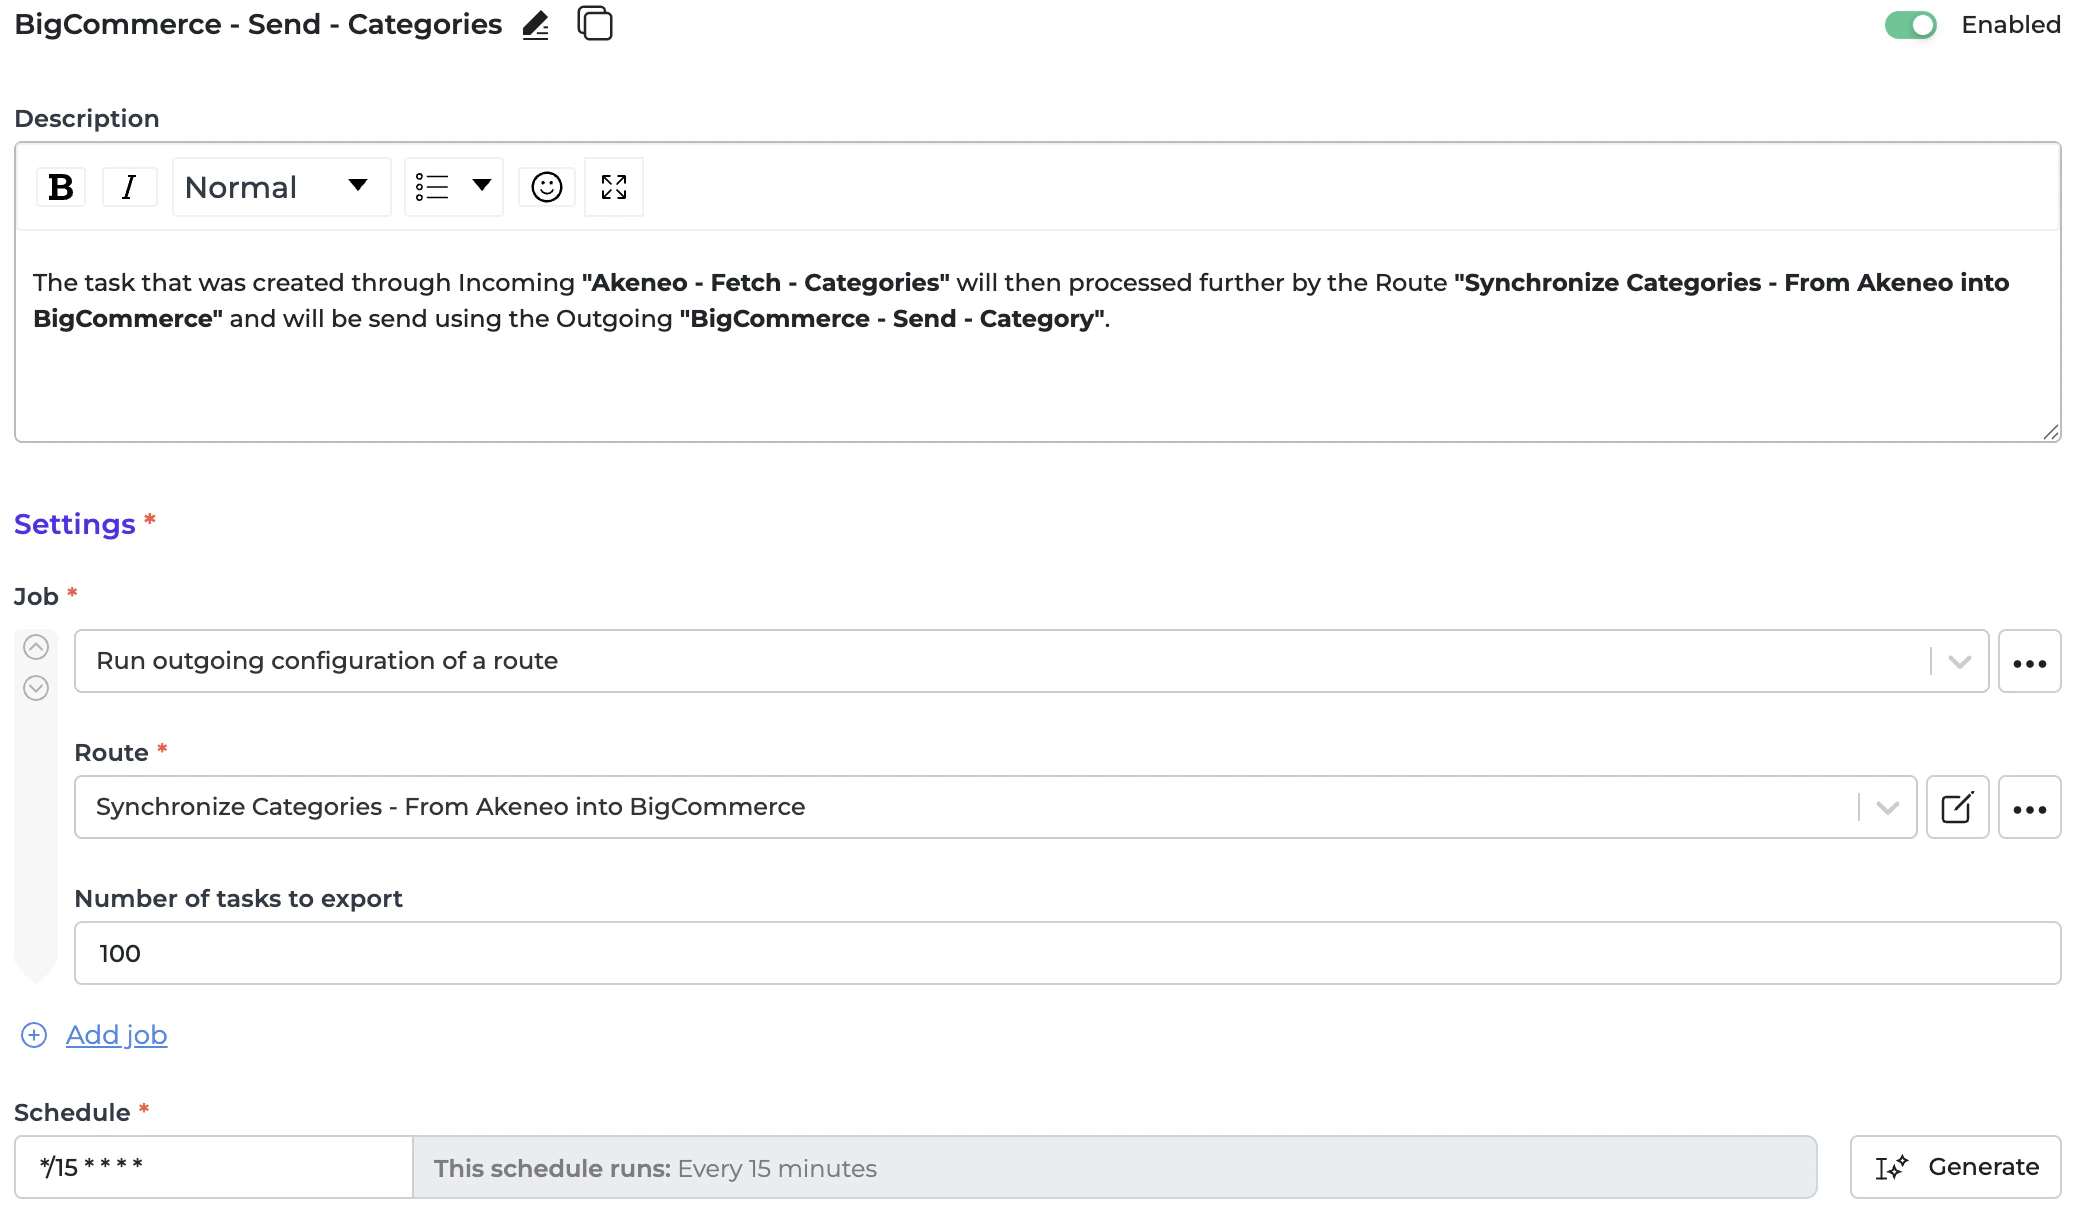Click the Add job link
Viewport: 2082px width, 1216px height.
pos(116,1035)
